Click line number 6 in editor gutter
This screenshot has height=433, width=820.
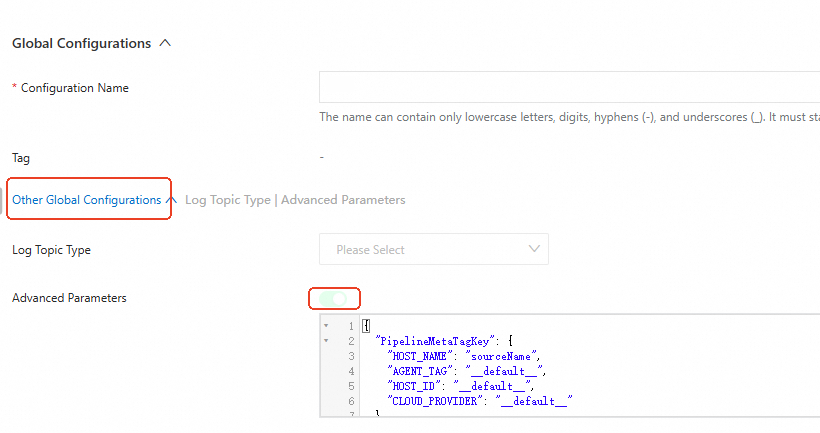(x=351, y=401)
